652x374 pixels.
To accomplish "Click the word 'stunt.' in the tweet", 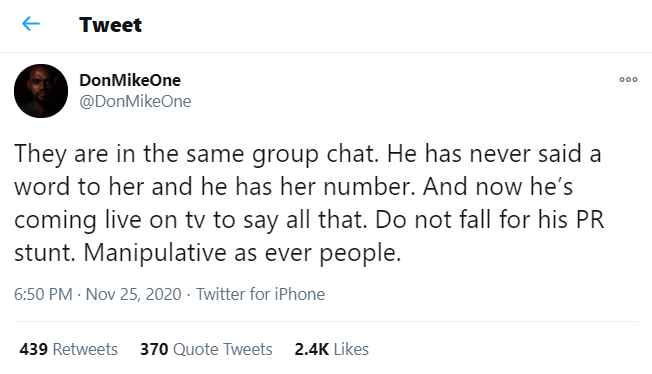I will coord(44,253).
